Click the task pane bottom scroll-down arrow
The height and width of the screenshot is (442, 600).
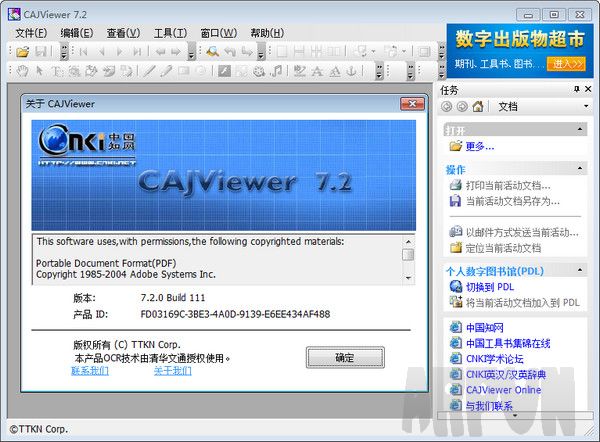pos(515,416)
